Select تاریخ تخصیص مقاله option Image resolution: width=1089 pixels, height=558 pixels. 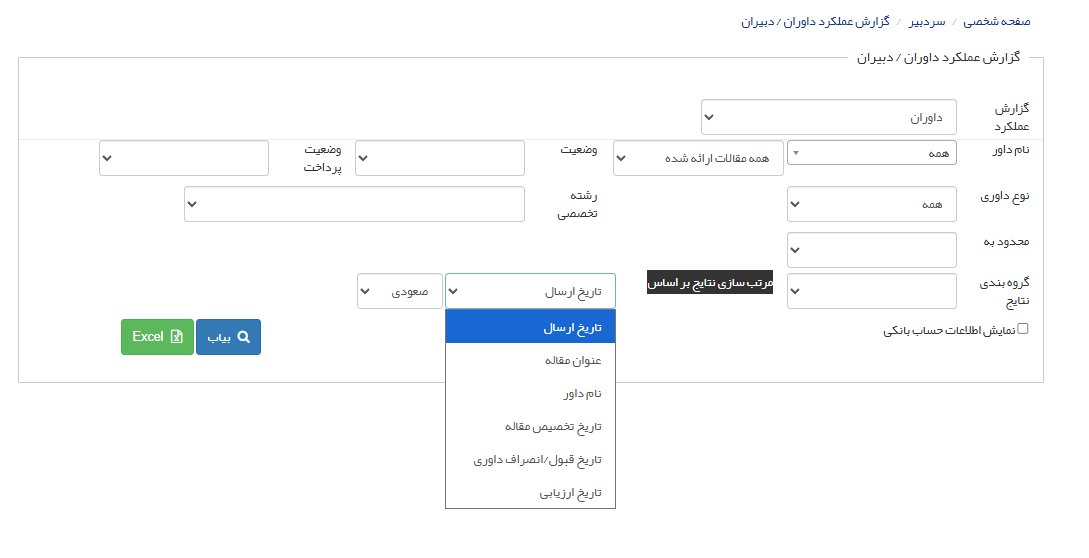530,426
